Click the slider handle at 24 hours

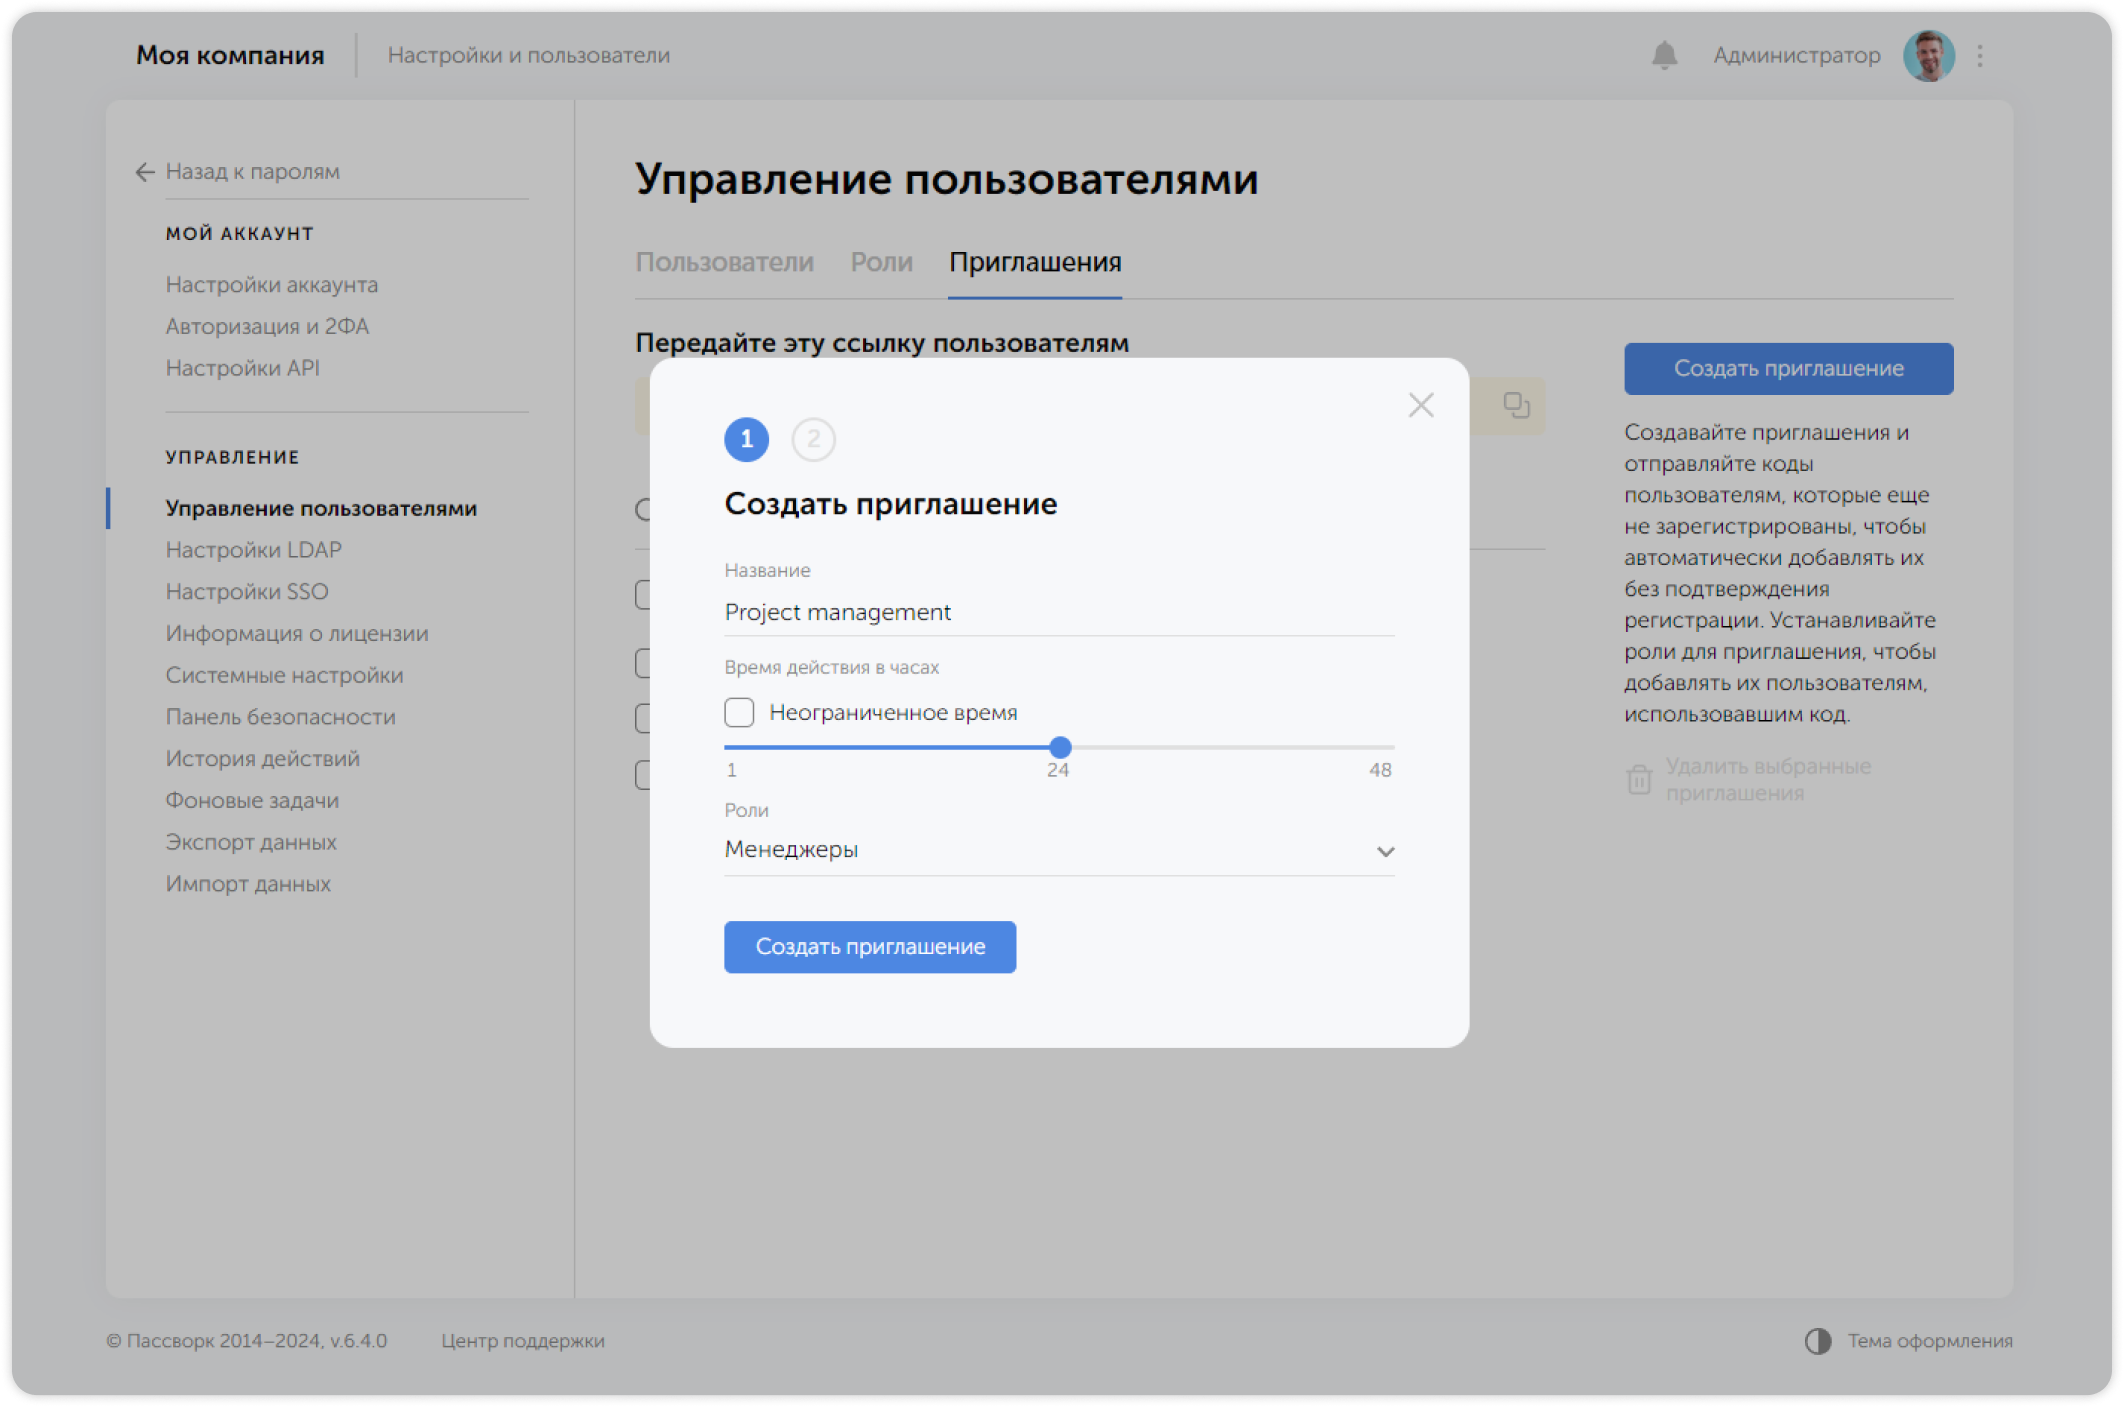tap(1060, 747)
